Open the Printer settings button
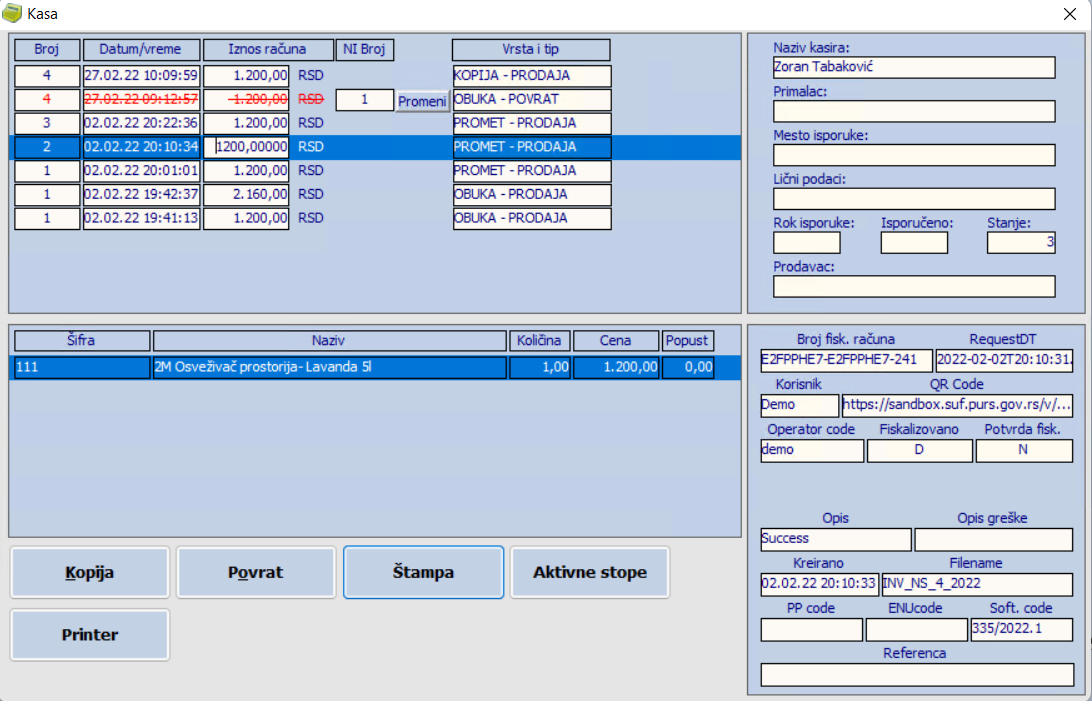This screenshot has height=701, width=1092. pos(90,635)
